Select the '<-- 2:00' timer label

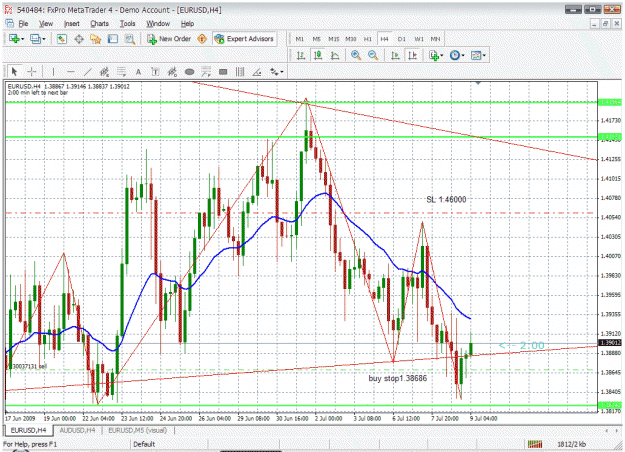(522, 345)
